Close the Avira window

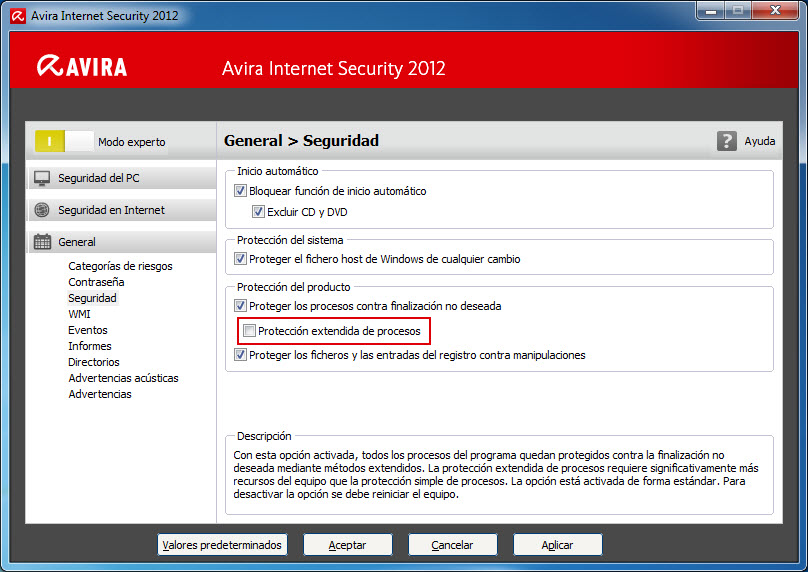click(776, 10)
